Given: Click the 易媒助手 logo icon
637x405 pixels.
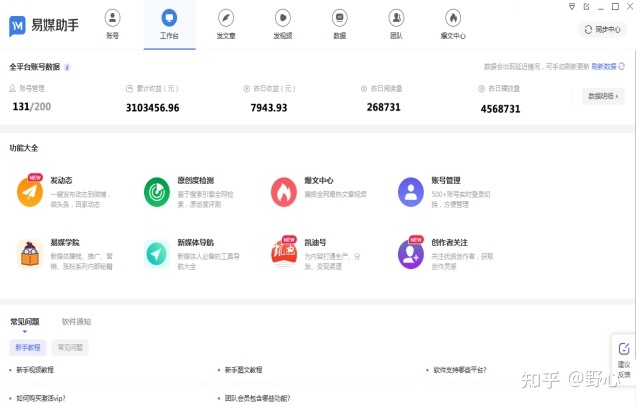Looking at the screenshot, I should 17,26.
